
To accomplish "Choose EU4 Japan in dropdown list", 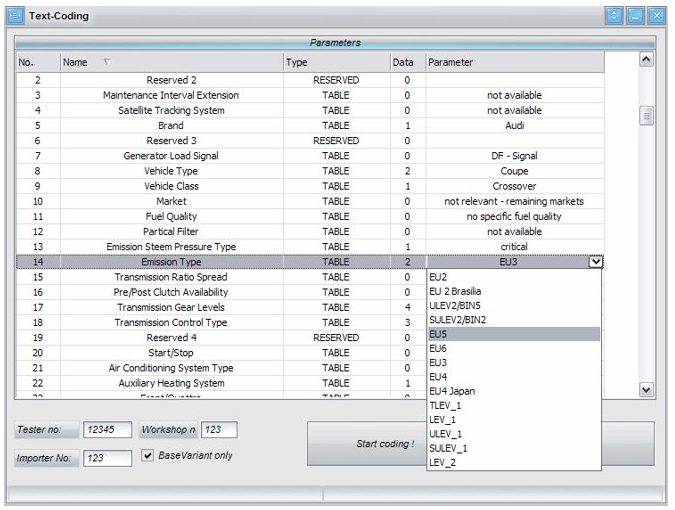I will tap(451, 391).
